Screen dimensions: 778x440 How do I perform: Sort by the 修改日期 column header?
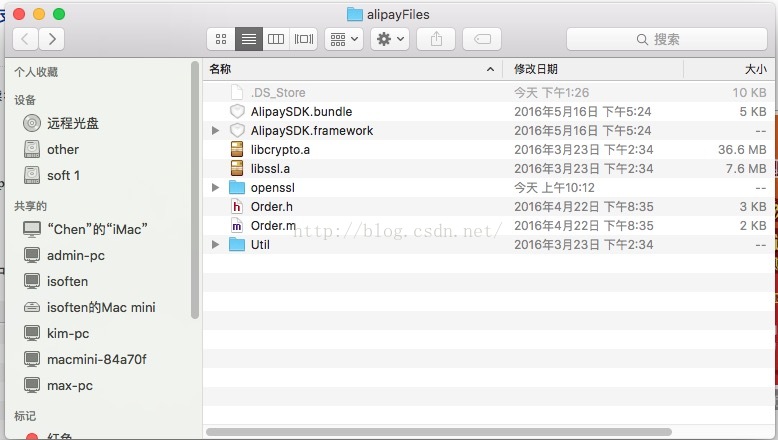click(535, 69)
